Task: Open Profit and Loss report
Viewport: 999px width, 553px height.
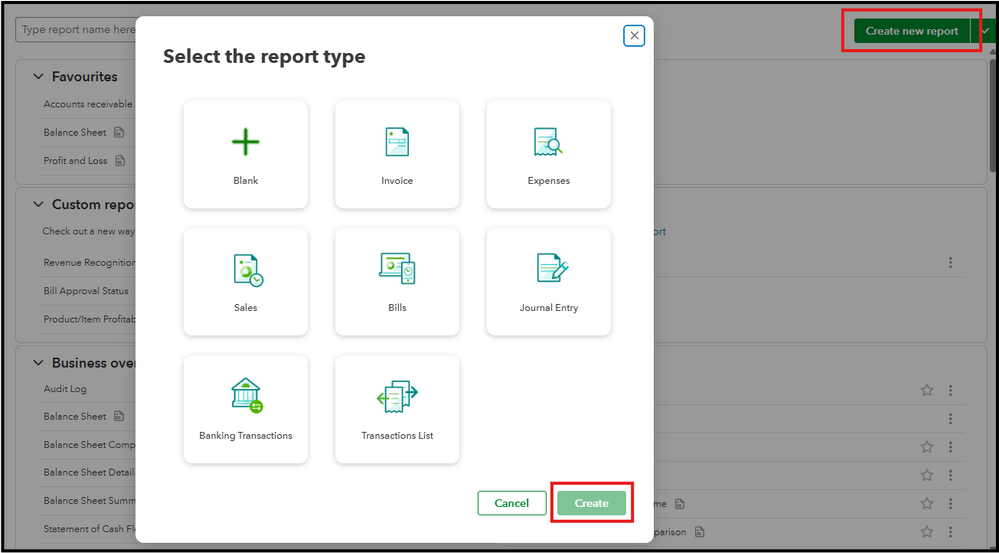Action: point(75,161)
